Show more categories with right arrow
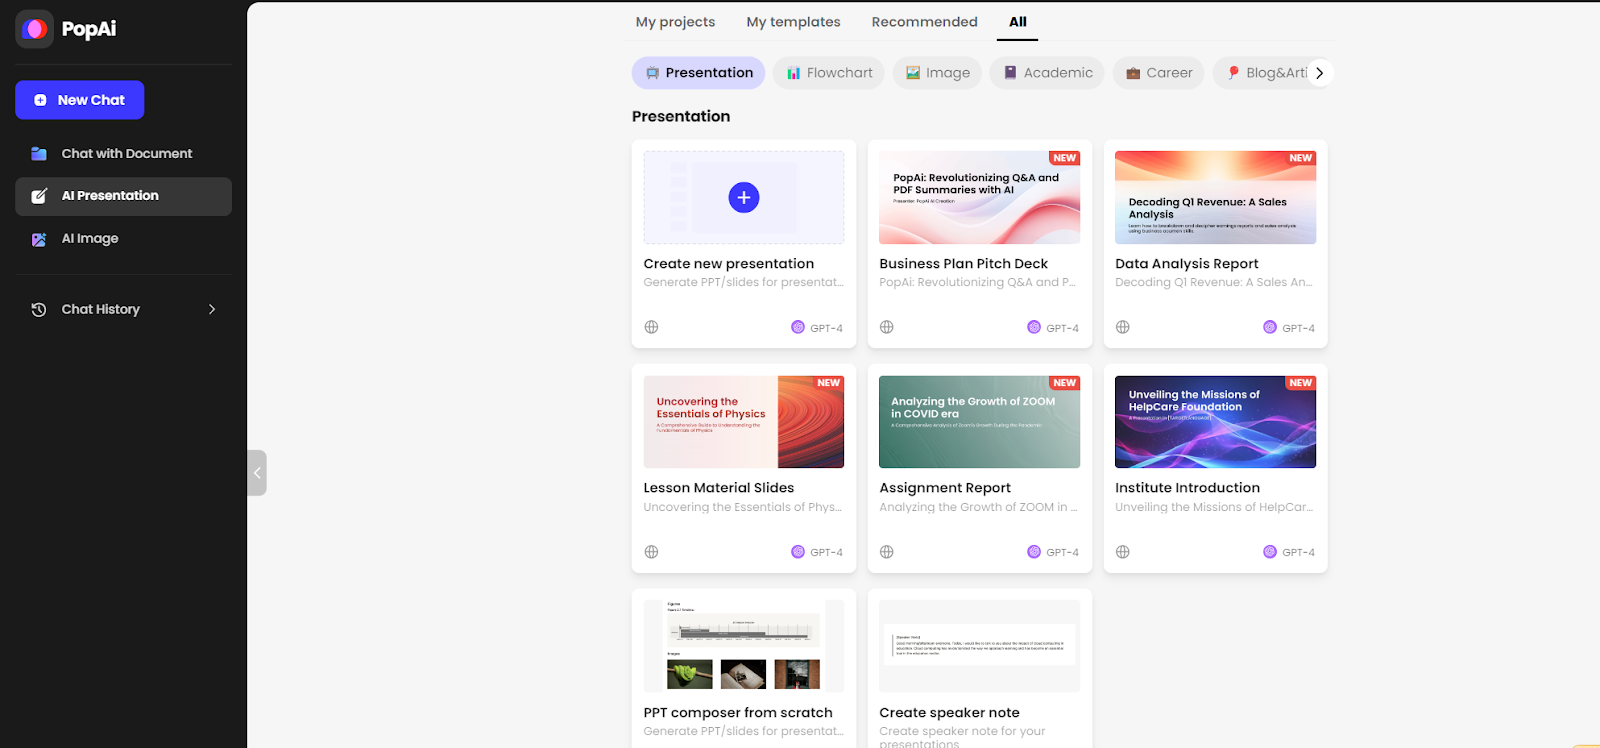 tap(1320, 73)
